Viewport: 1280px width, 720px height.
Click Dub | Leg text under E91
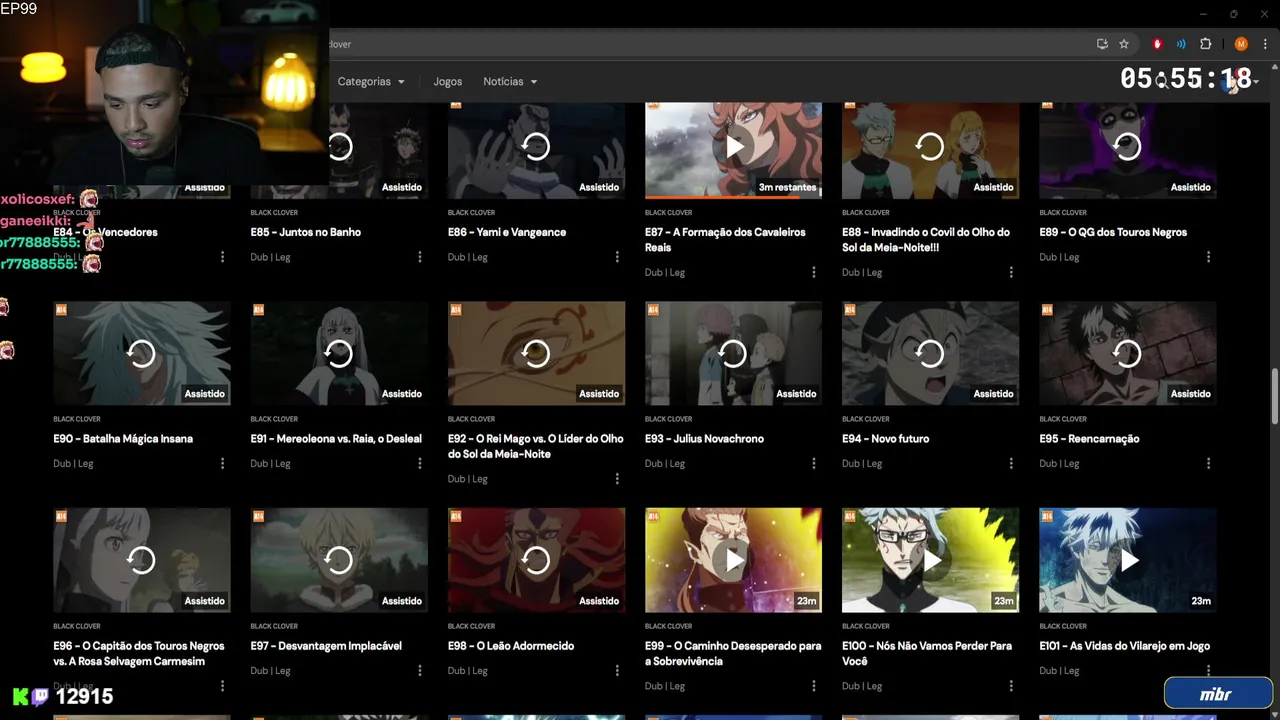(270, 463)
